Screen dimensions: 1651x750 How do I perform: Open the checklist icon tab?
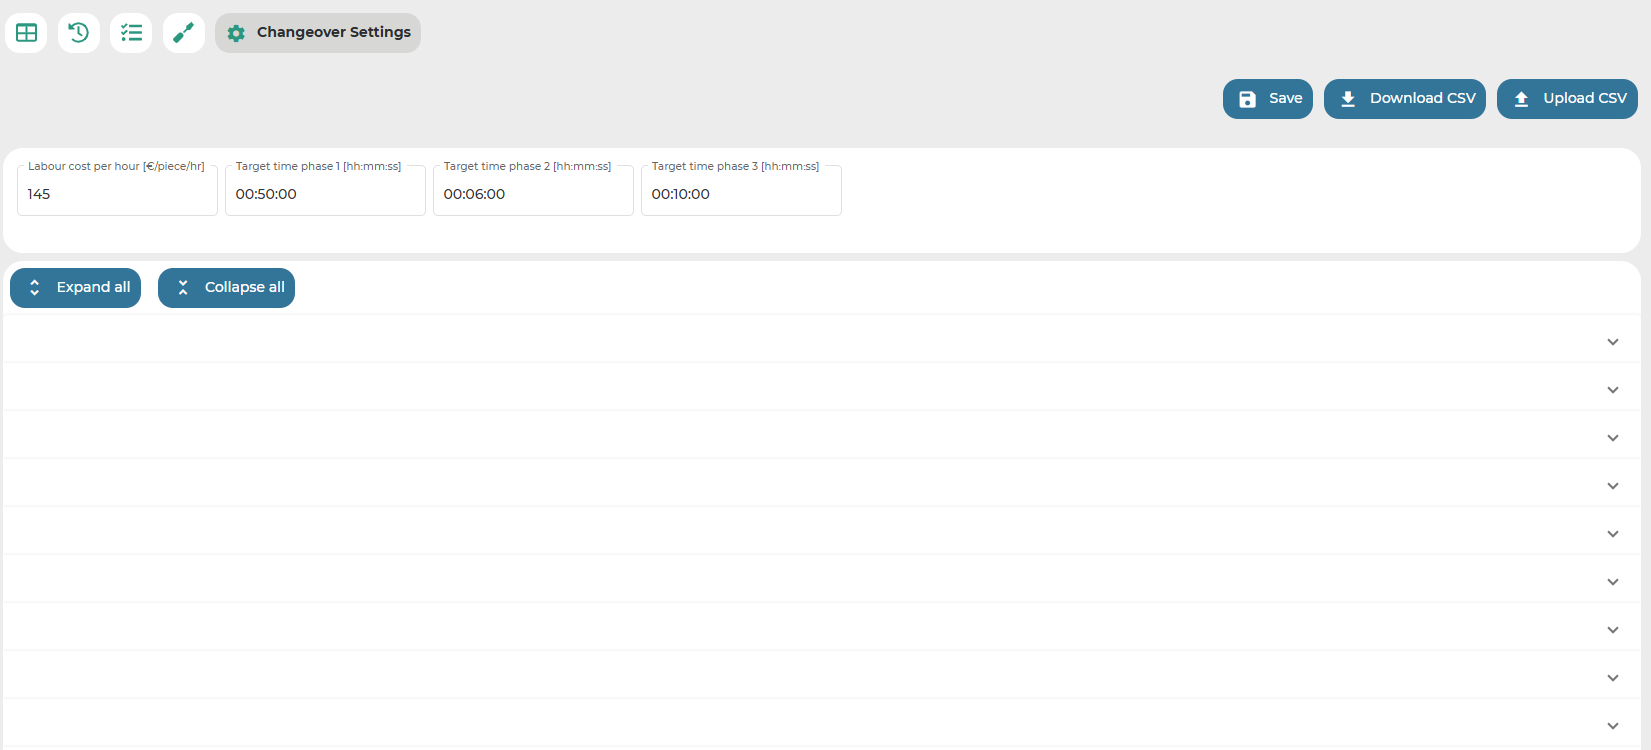[x=131, y=33]
